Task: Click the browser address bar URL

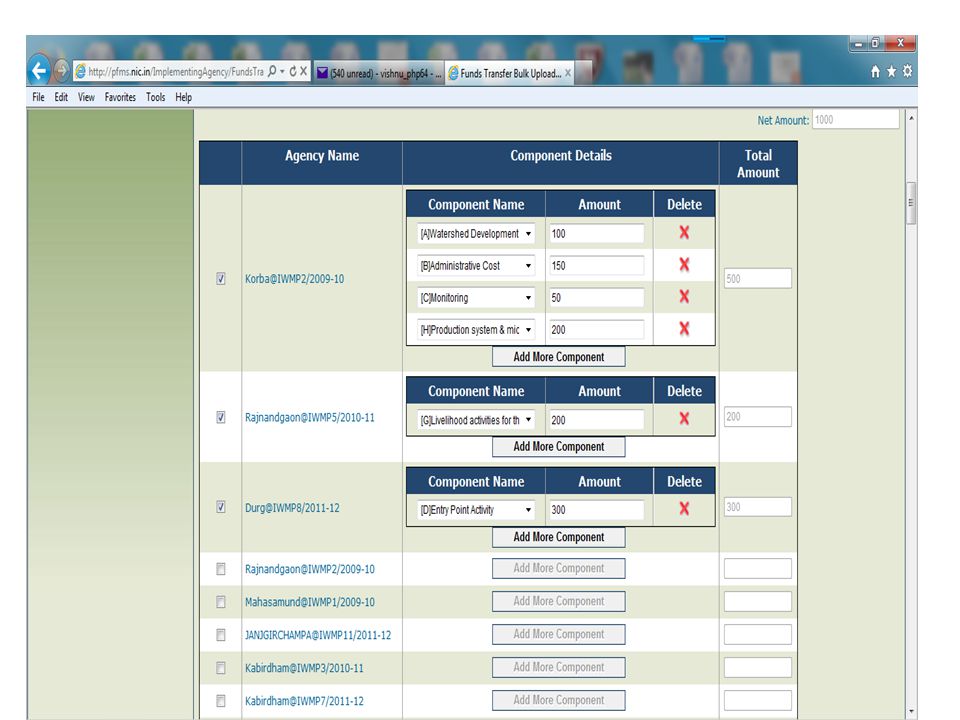Action: [176, 72]
